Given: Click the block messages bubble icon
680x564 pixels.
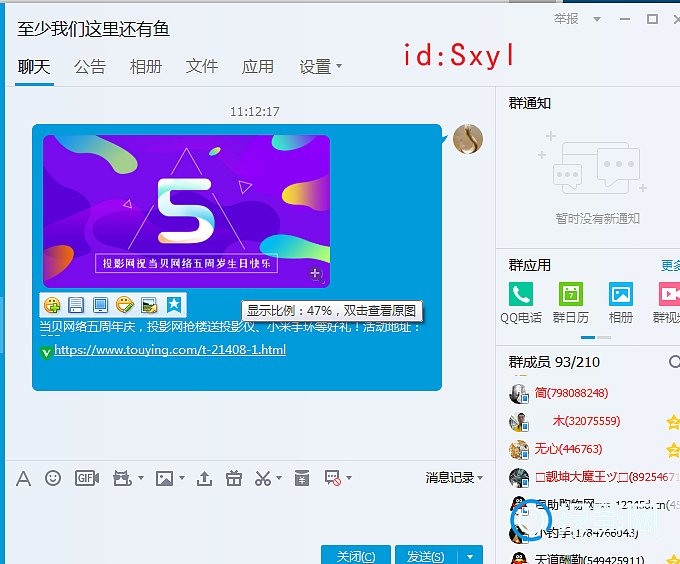Looking at the screenshot, I should (333, 478).
